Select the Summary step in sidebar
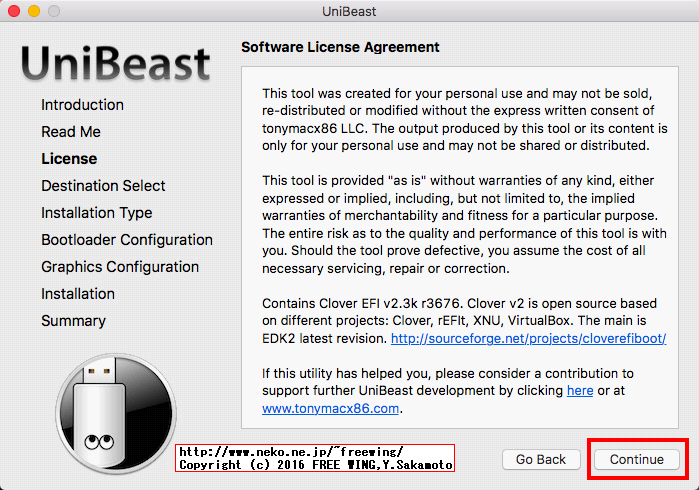The height and width of the screenshot is (490, 699). tap(74, 321)
